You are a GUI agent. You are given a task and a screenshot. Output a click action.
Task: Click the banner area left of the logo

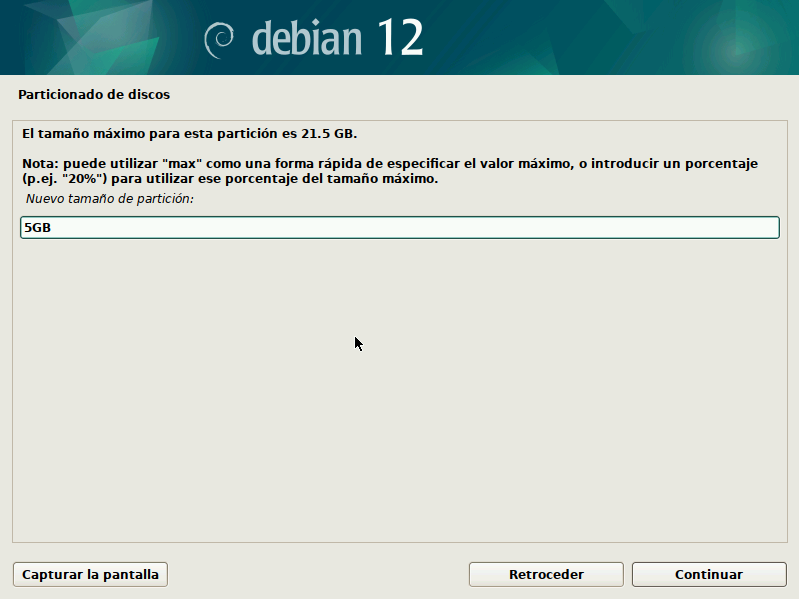click(x=100, y=38)
